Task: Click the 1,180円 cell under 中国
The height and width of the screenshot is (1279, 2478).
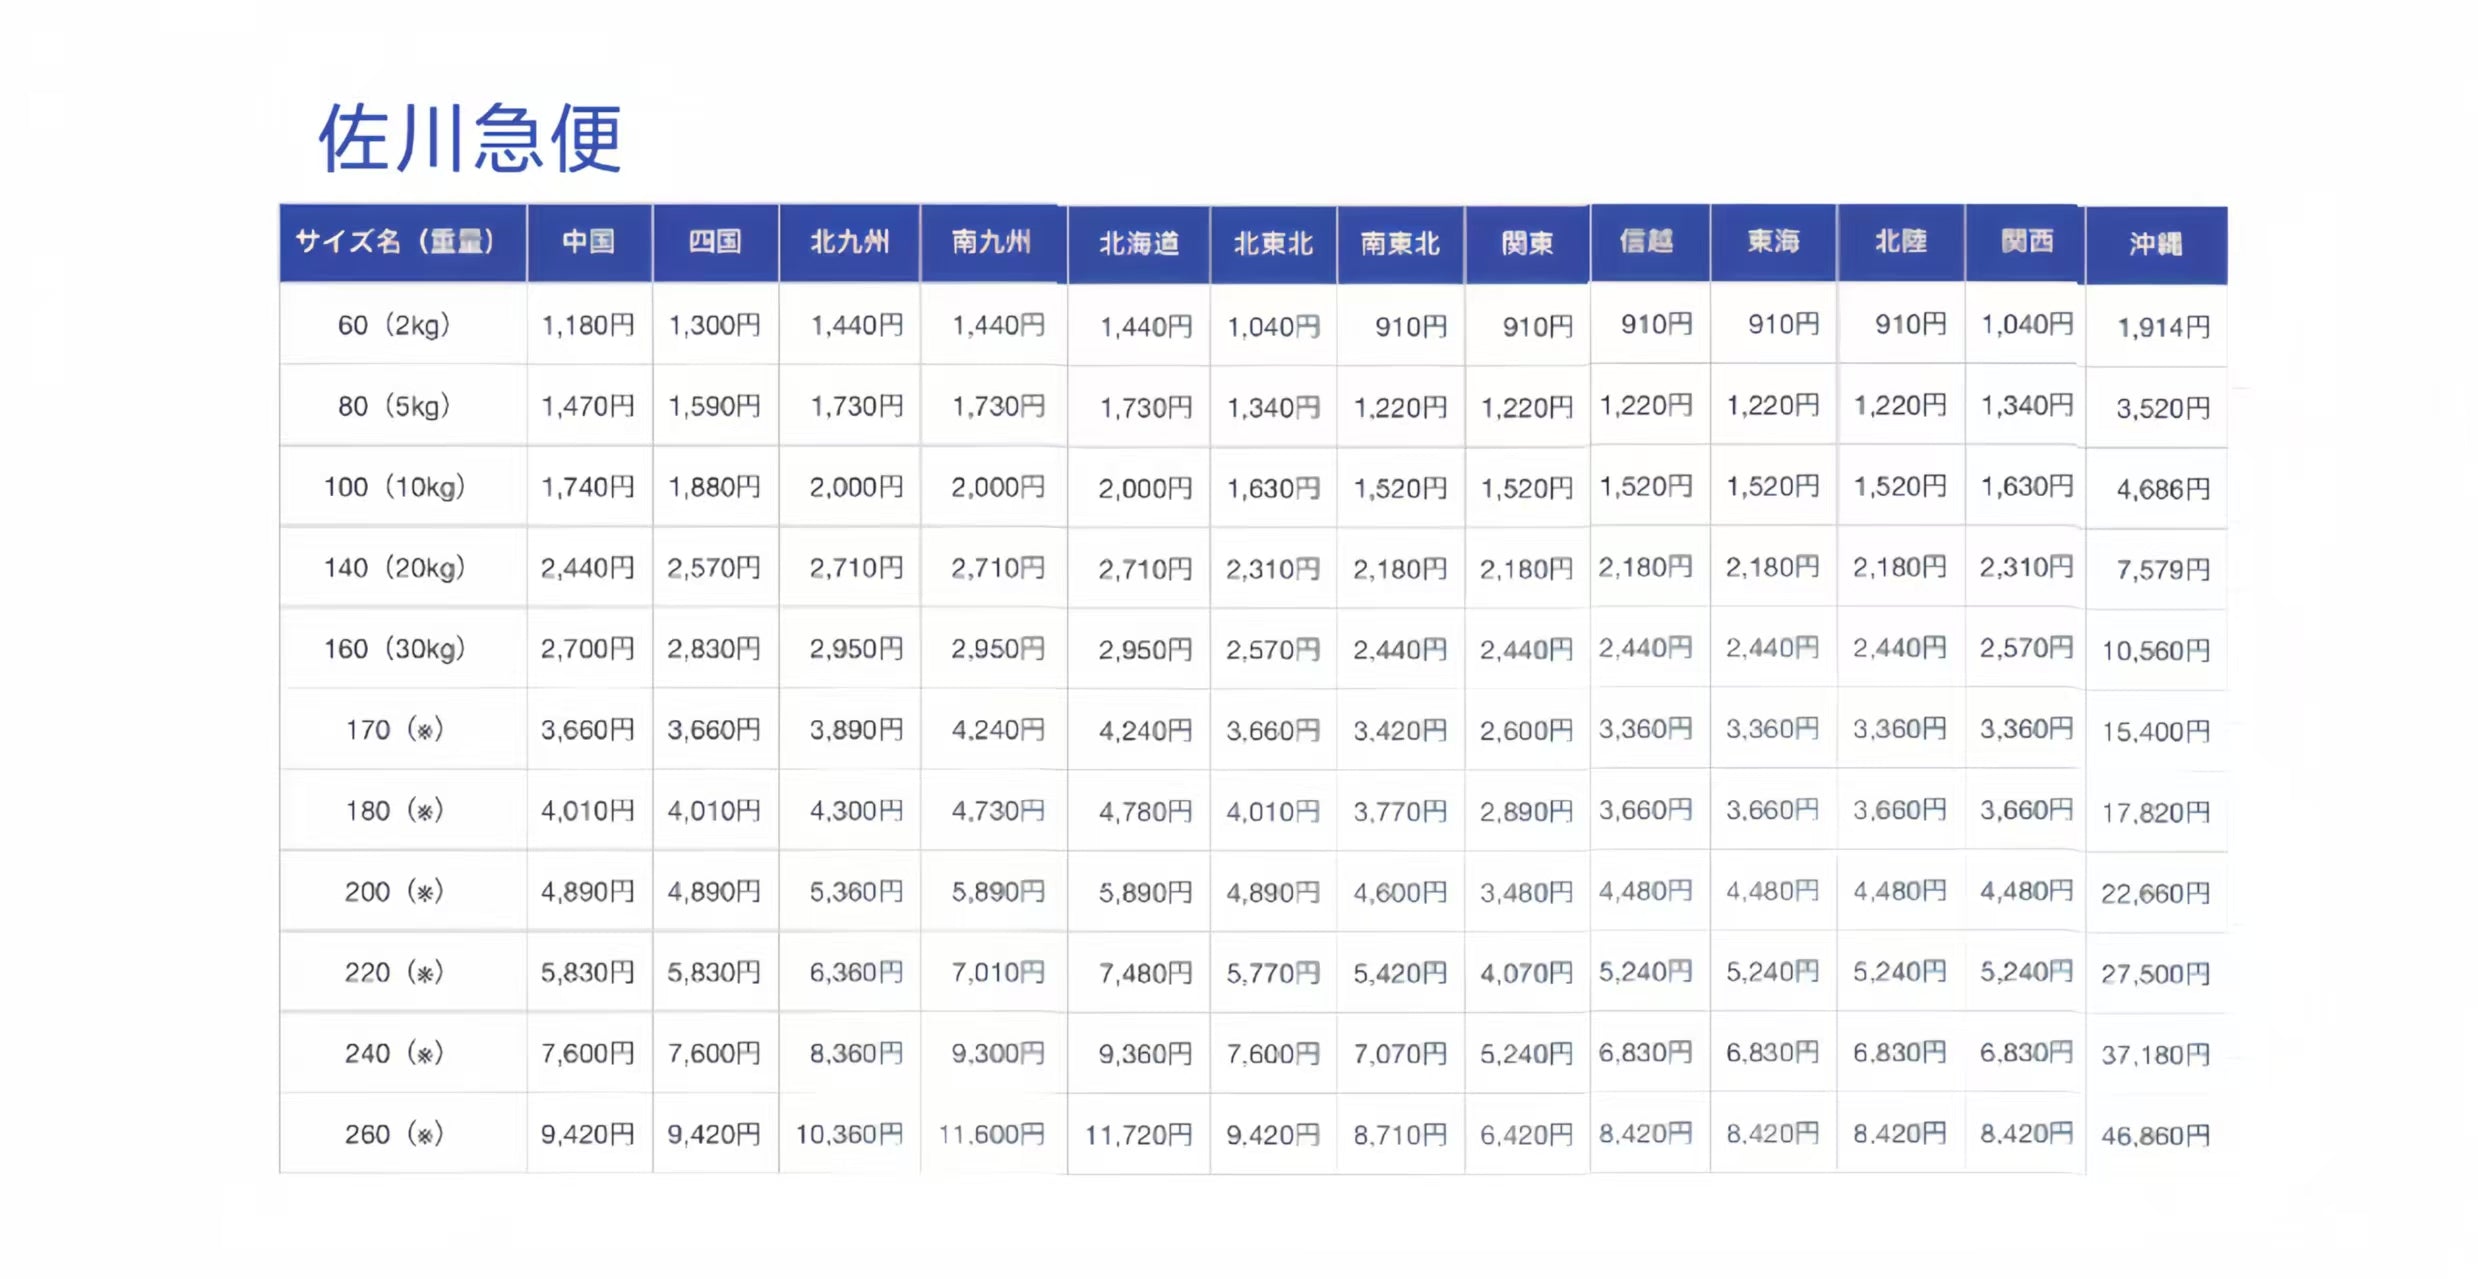Action: click(588, 325)
